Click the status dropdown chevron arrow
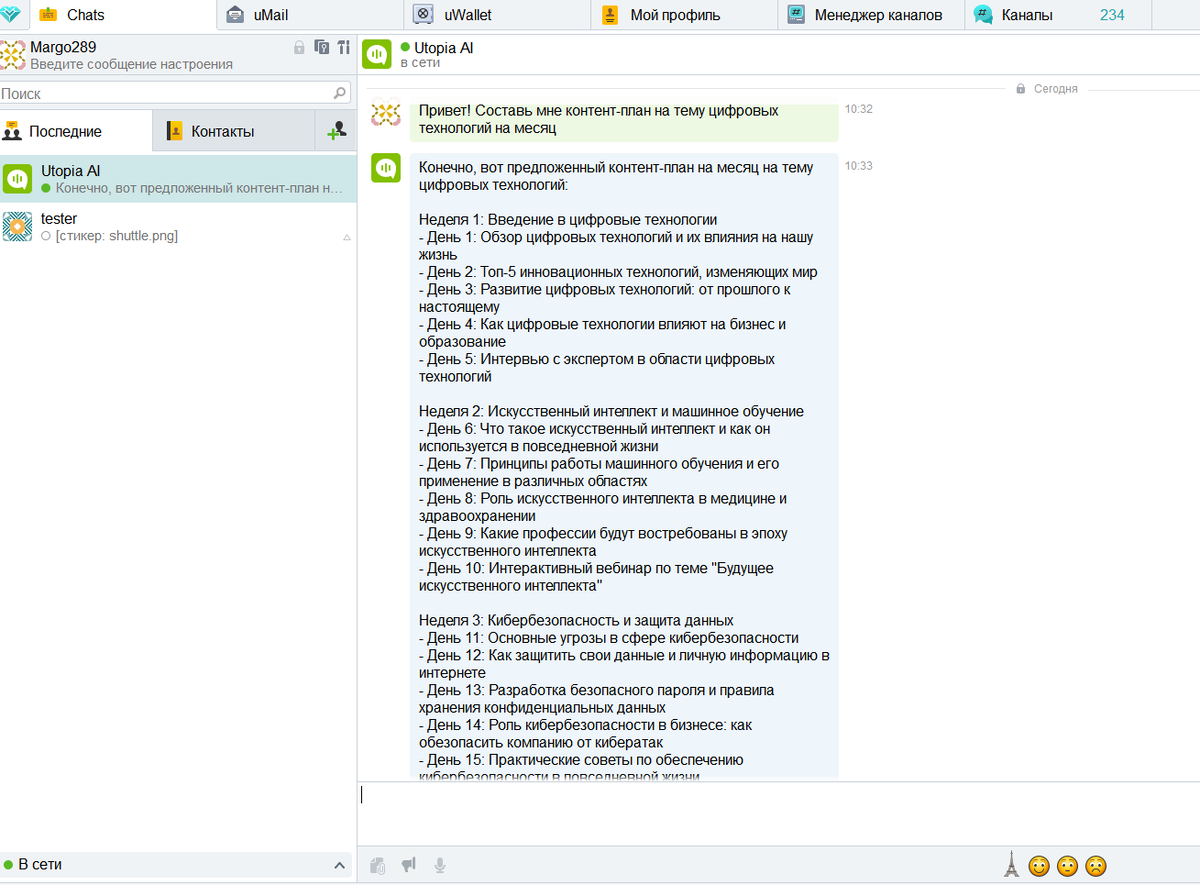The height and width of the screenshot is (885, 1200). coord(339,865)
